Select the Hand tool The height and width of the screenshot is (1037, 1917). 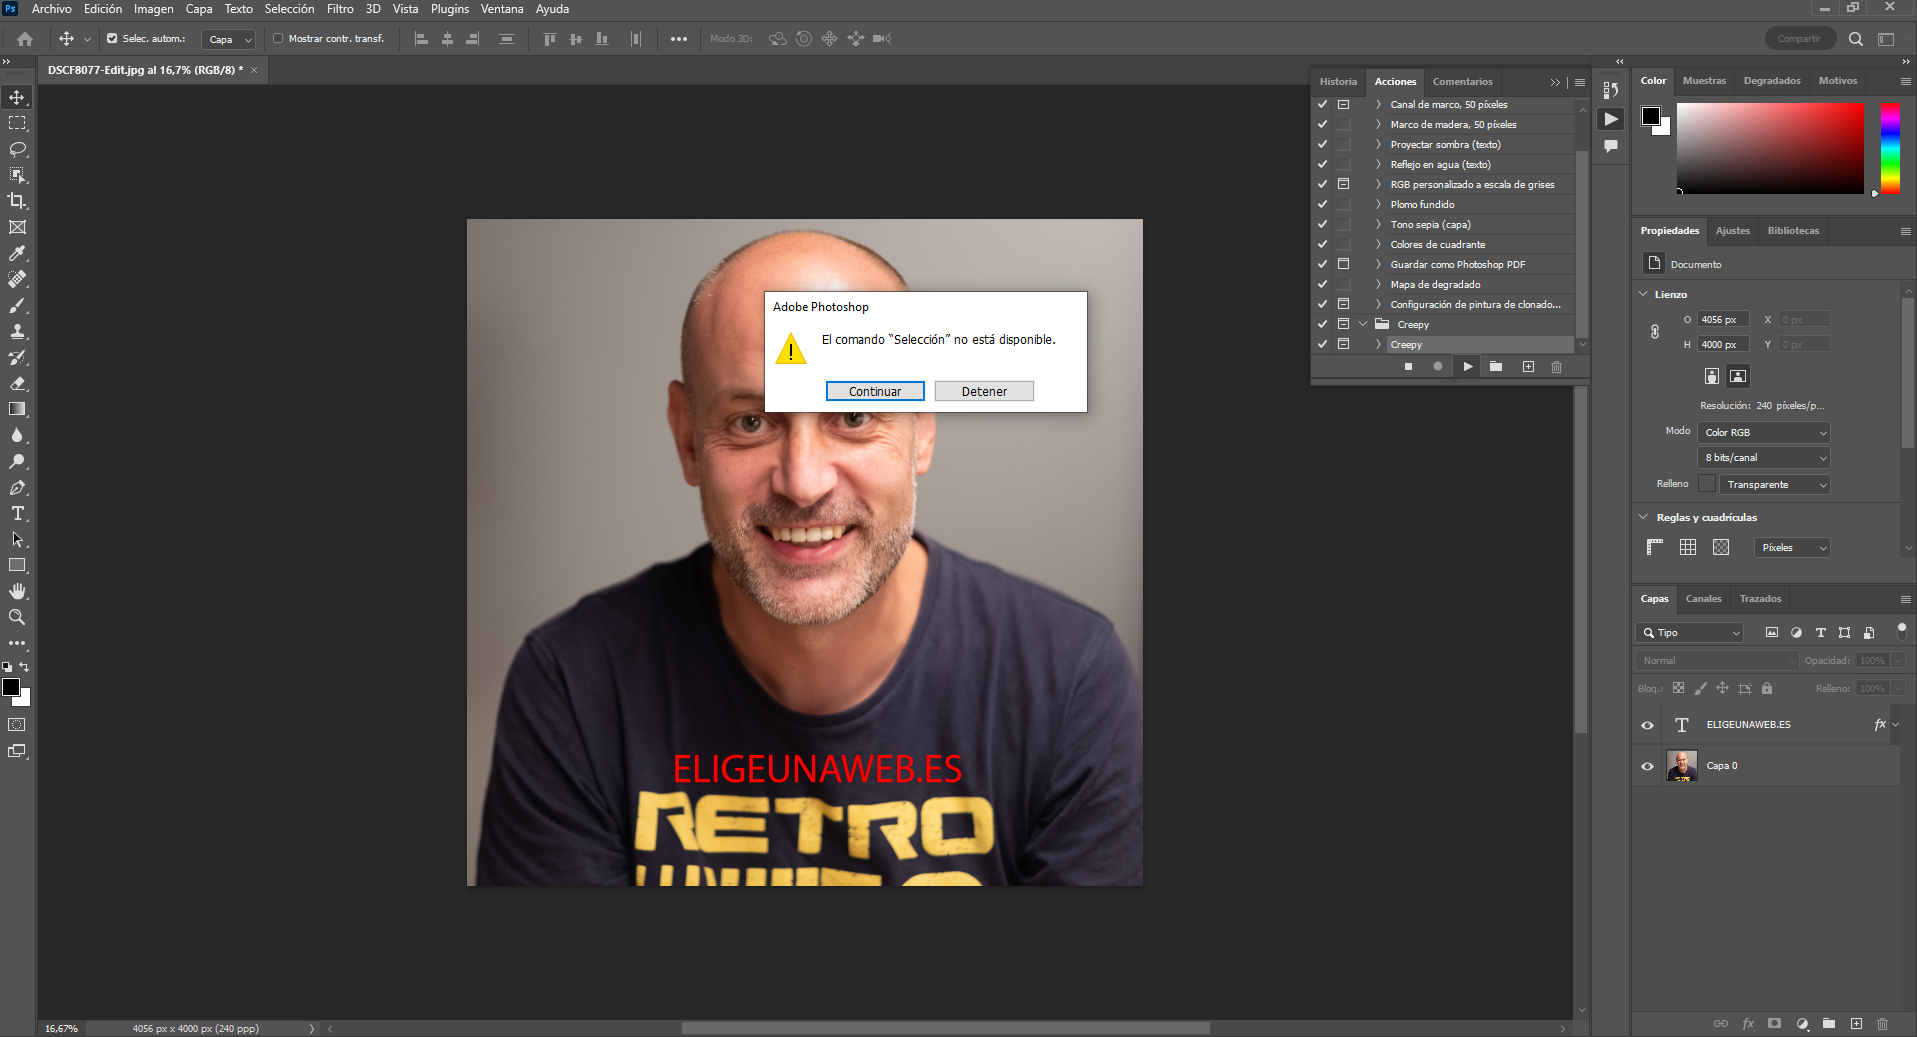tap(17, 591)
